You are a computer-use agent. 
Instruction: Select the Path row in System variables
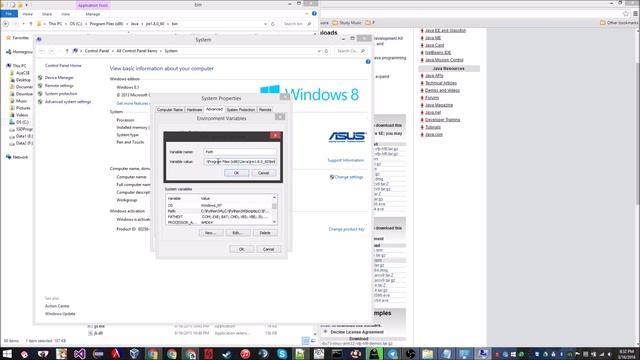tap(219, 211)
